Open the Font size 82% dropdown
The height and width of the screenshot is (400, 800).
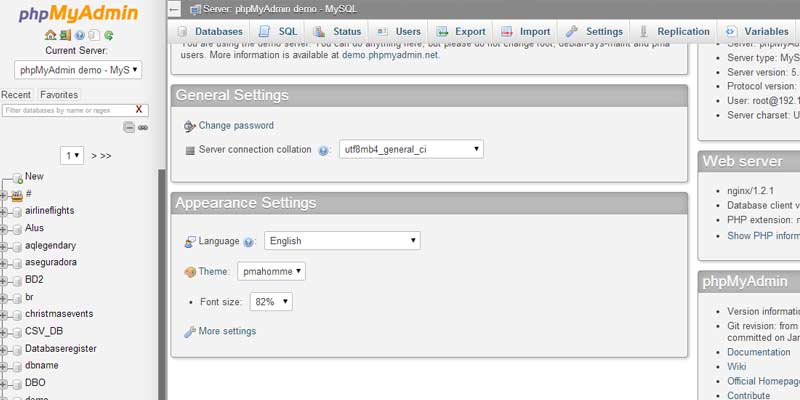coord(271,302)
